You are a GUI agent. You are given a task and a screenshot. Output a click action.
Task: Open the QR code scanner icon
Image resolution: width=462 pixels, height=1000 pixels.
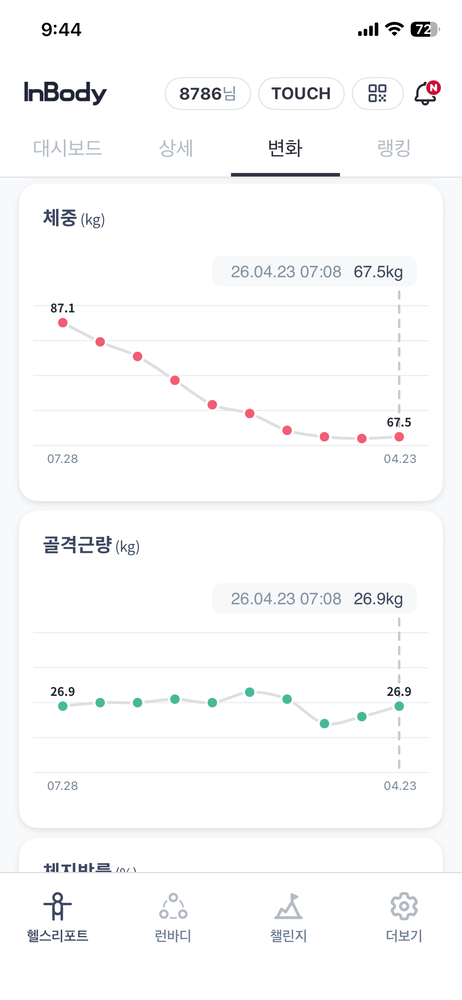coord(378,94)
